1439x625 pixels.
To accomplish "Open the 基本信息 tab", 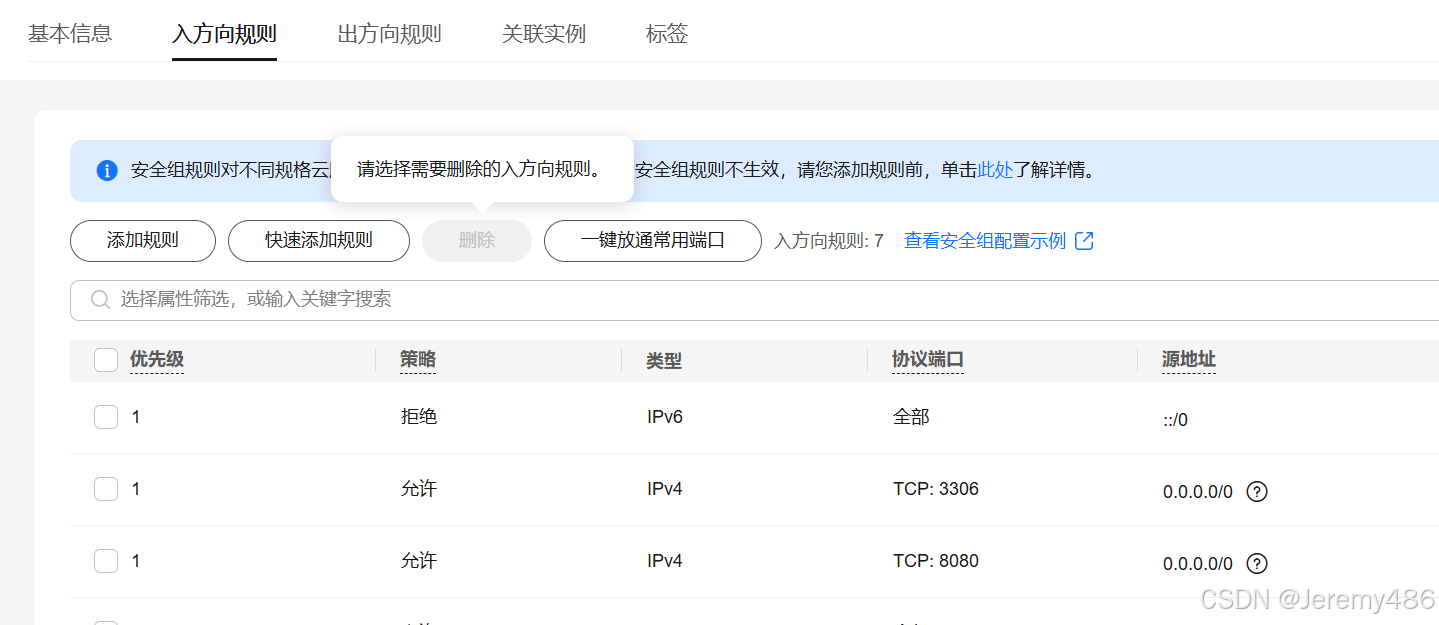I will tap(70, 34).
